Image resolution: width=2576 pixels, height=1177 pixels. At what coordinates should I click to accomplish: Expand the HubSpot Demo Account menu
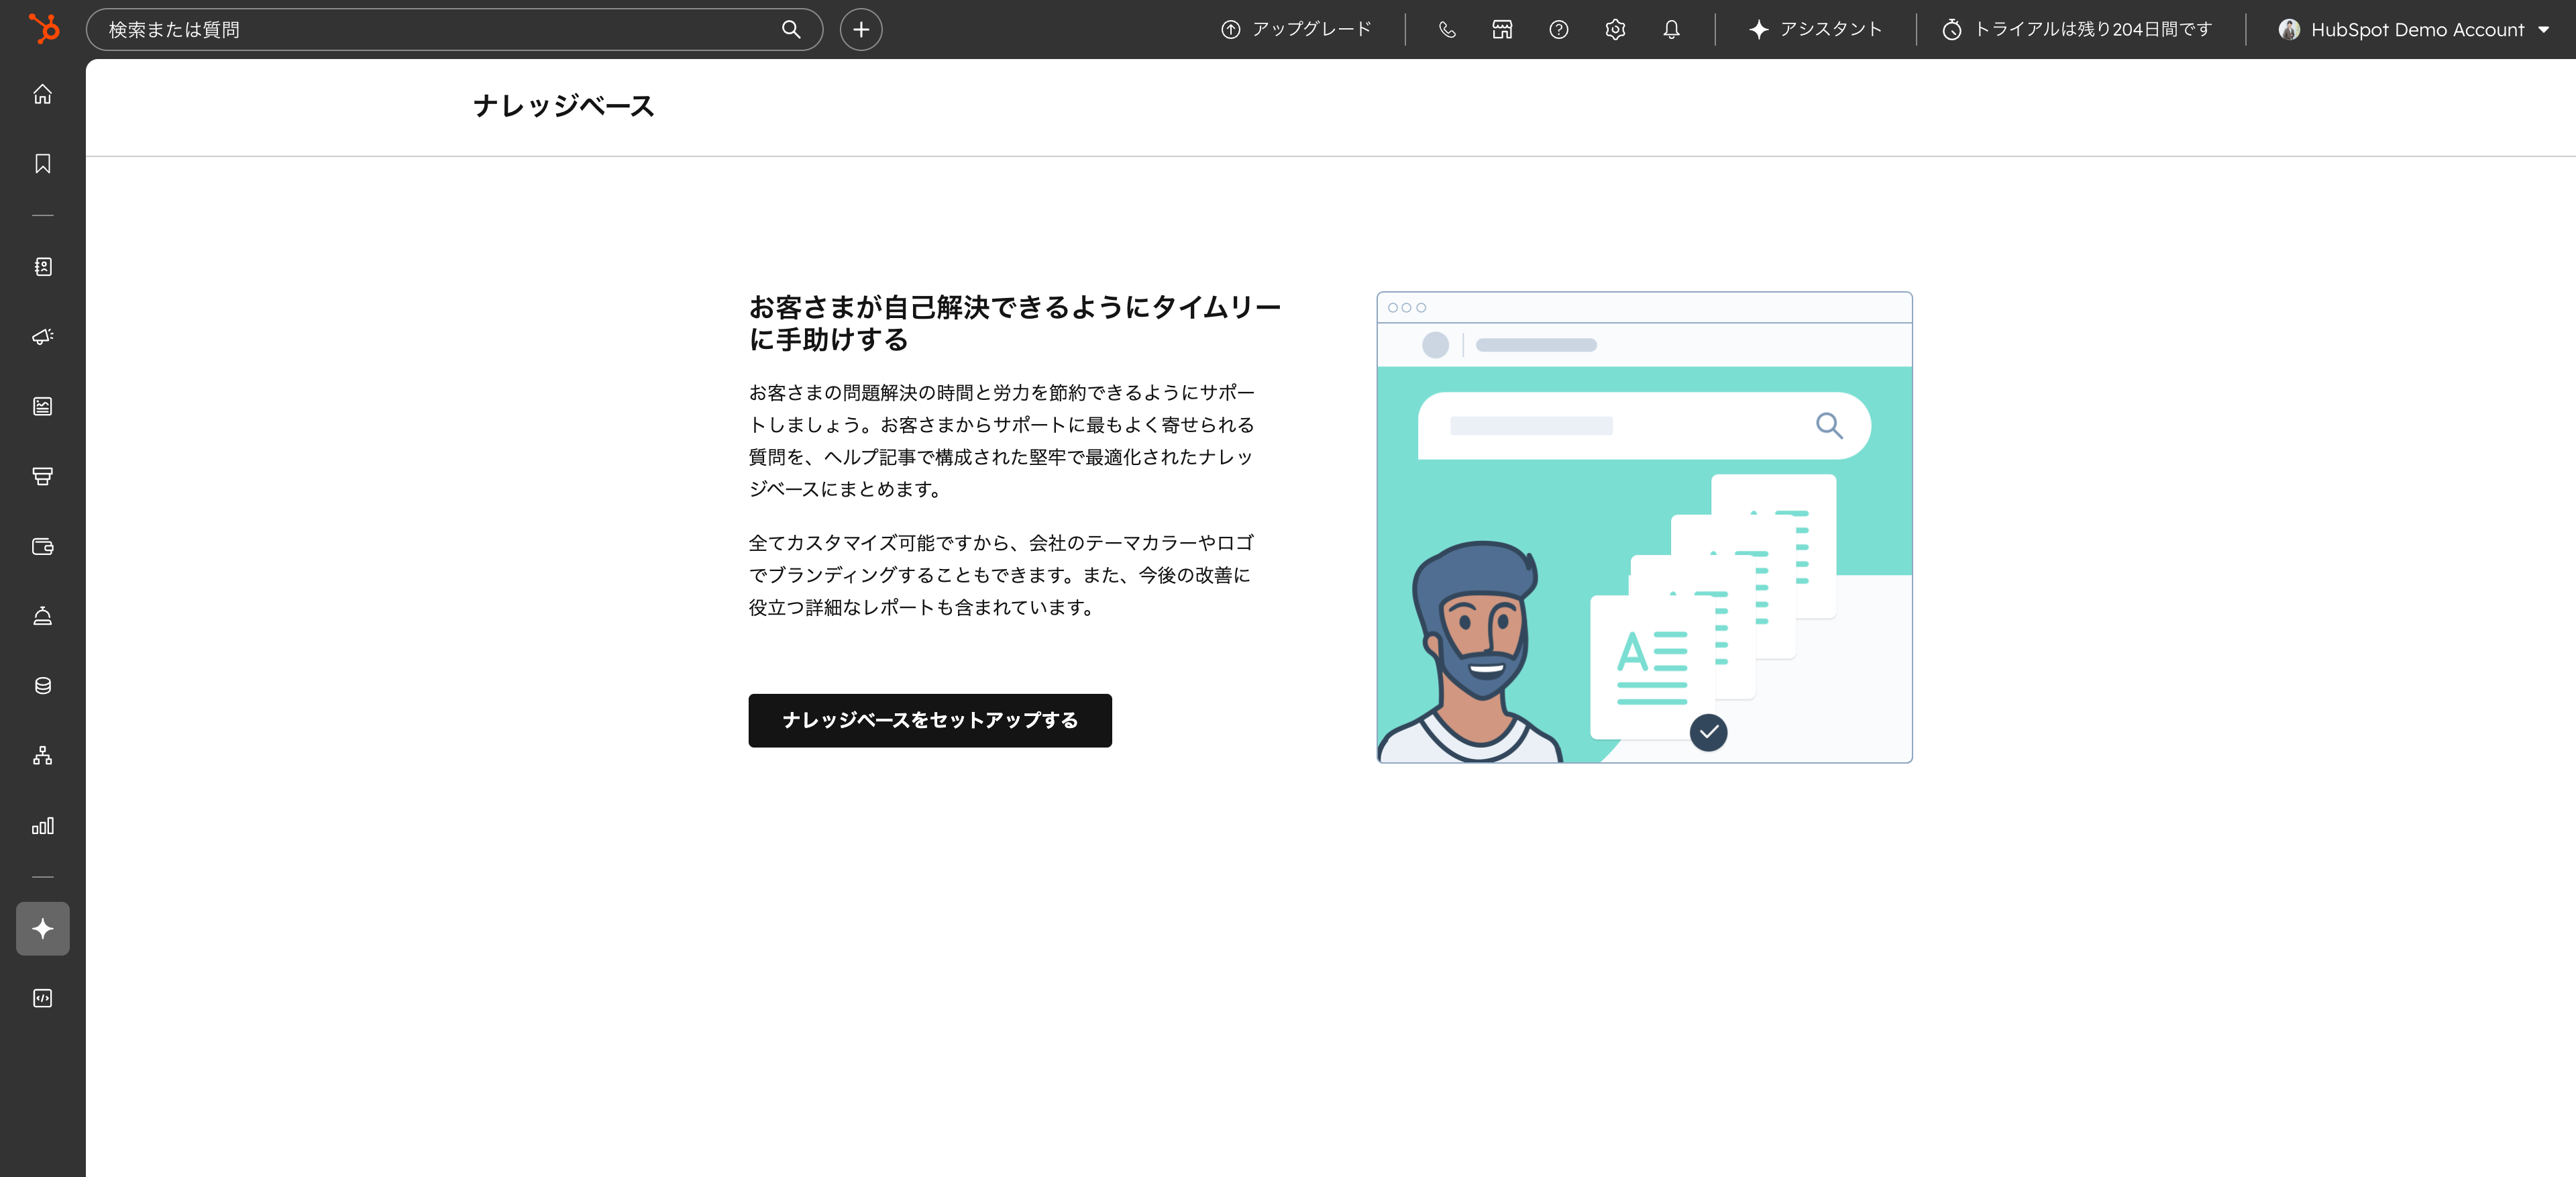[2416, 29]
